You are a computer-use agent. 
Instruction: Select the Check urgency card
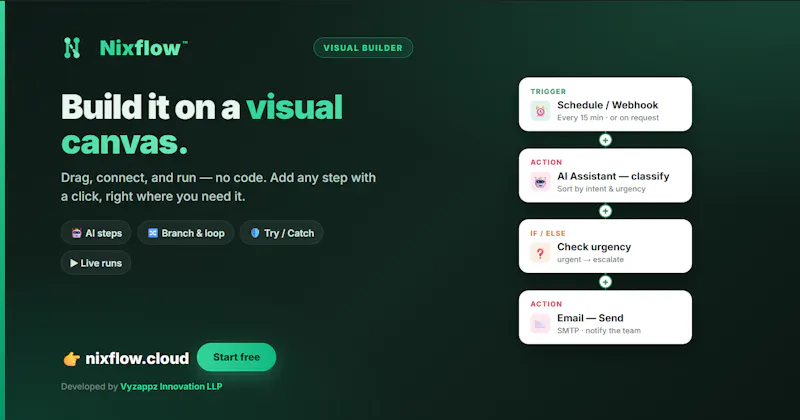(x=605, y=246)
